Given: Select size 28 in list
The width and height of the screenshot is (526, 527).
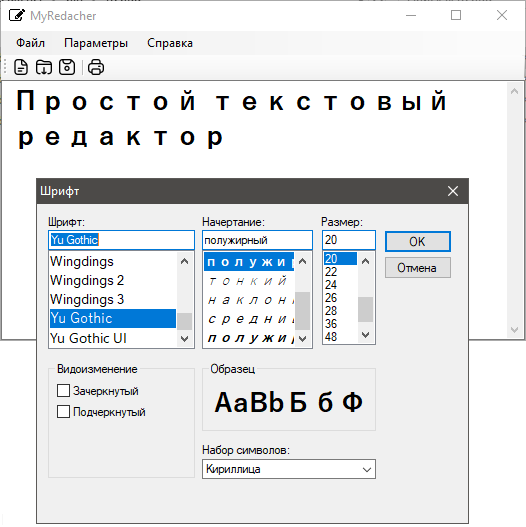Looking at the screenshot, I should point(340,311).
